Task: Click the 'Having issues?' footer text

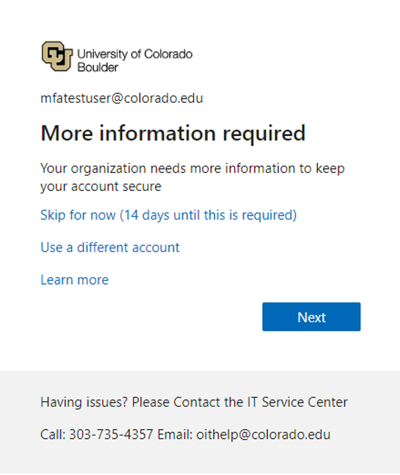Action: tap(84, 402)
